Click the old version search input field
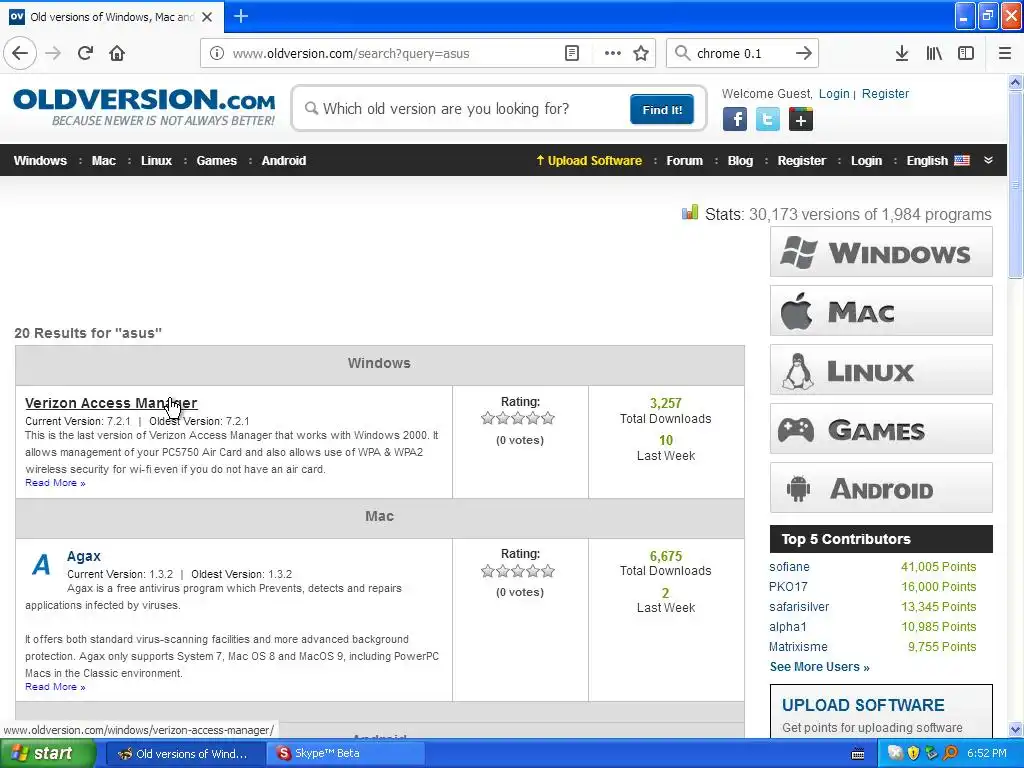Viewport: 1024px width, 768px height. (464, 109)
